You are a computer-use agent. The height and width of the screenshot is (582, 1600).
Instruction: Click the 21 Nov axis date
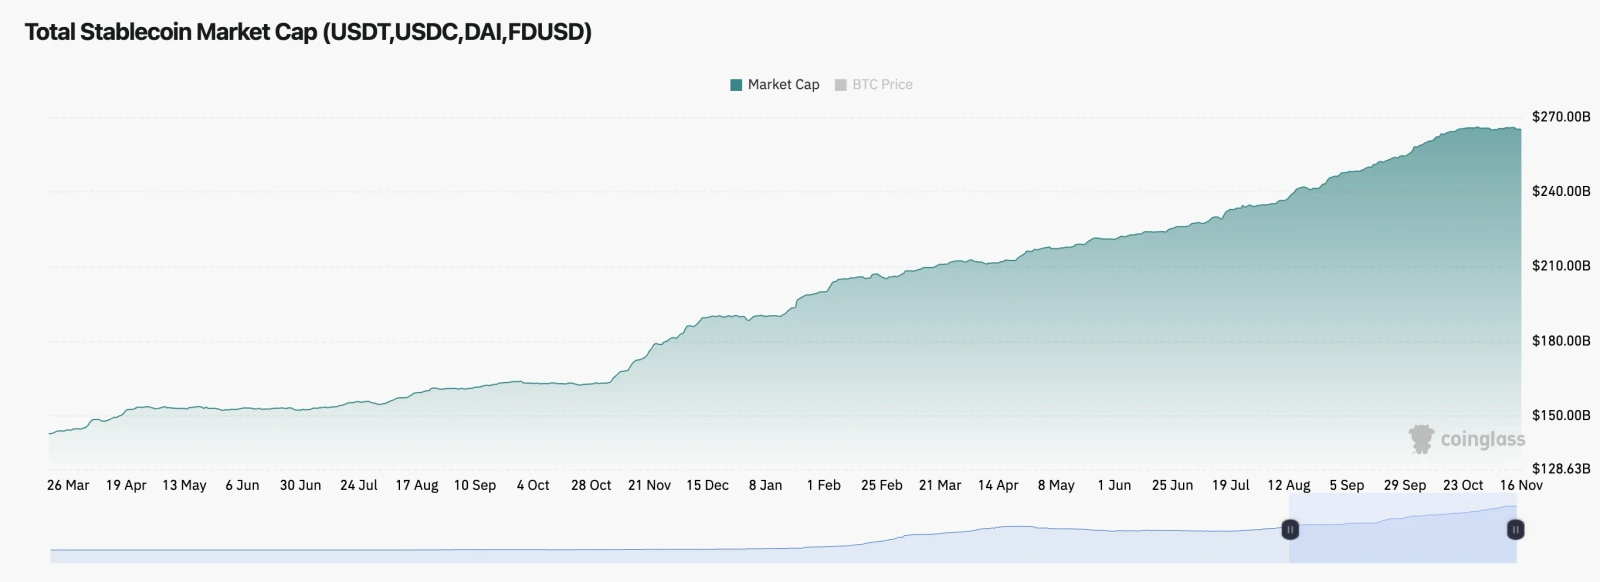pyautogui.click(x=649, y=485)
